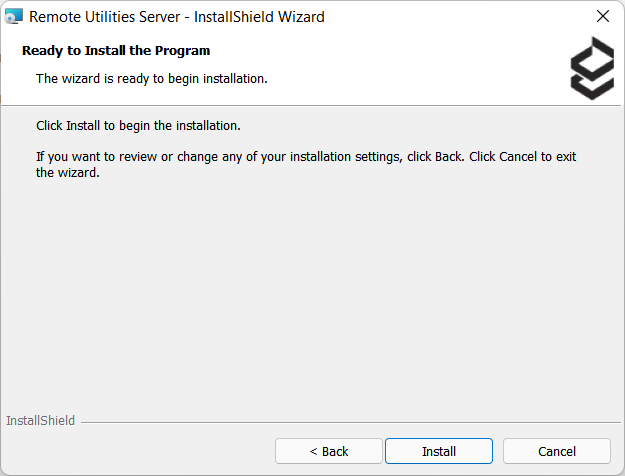625x476 pixels.
Task: Click the horizontal line beside the InstallShield label
Action: [350, 422]
